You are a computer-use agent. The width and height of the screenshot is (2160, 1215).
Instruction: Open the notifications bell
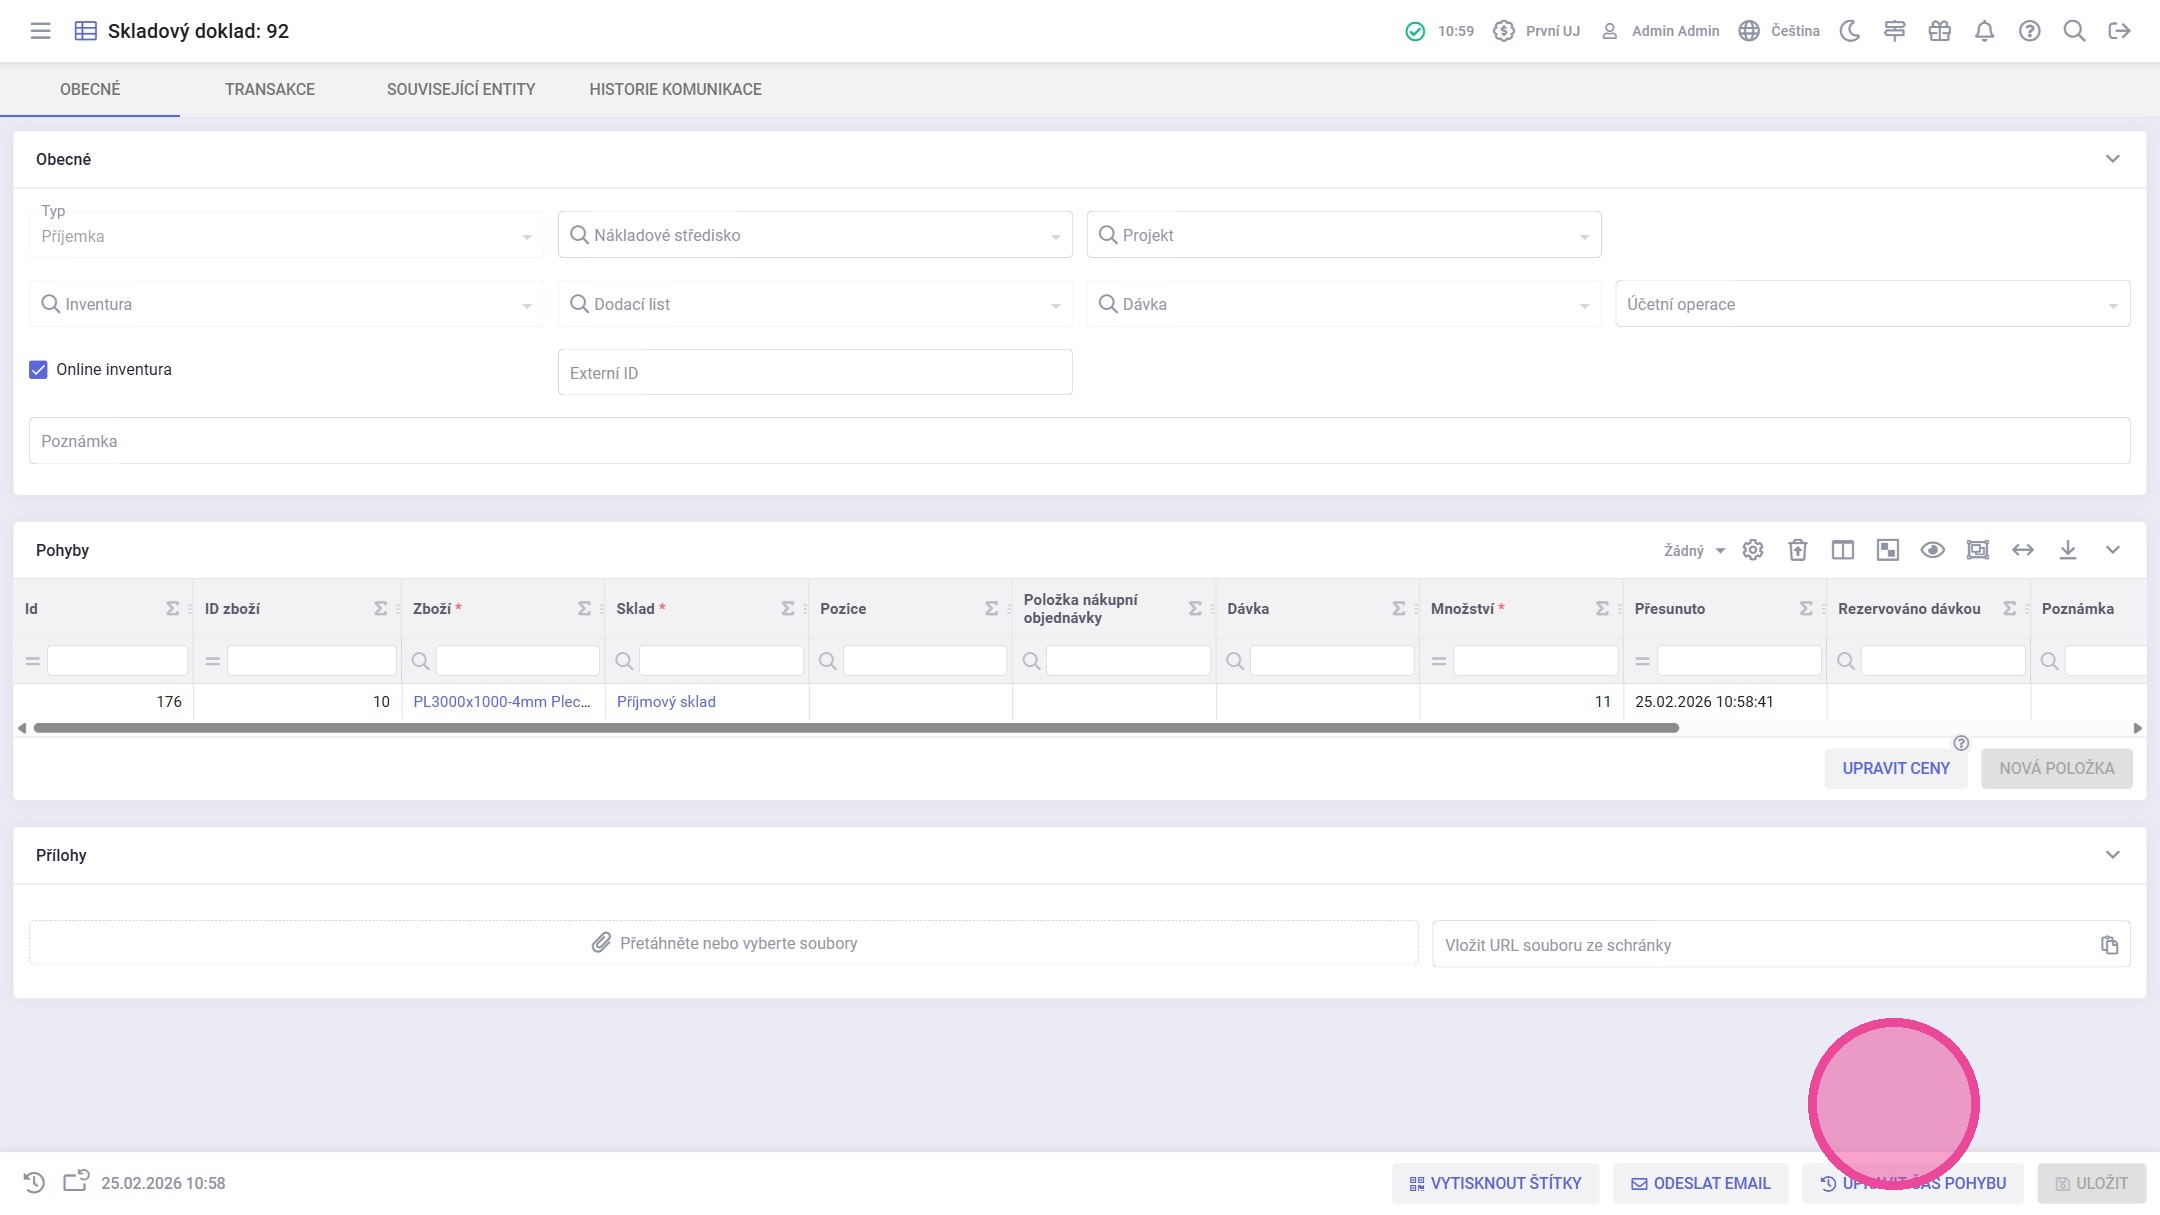pyautogui.click(x=1984, y=31)
